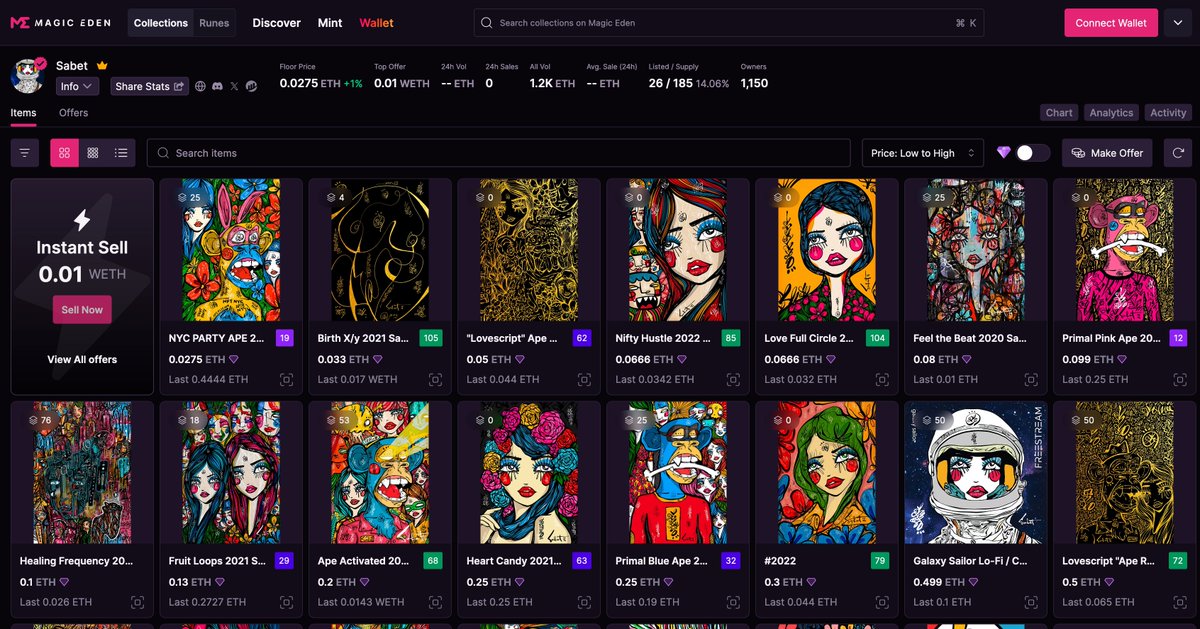Click the 26 / 185 Listed / Supply value
The height and width of the screenshot is (629, 1200).
pyautogui.click(x=669, y=84)
